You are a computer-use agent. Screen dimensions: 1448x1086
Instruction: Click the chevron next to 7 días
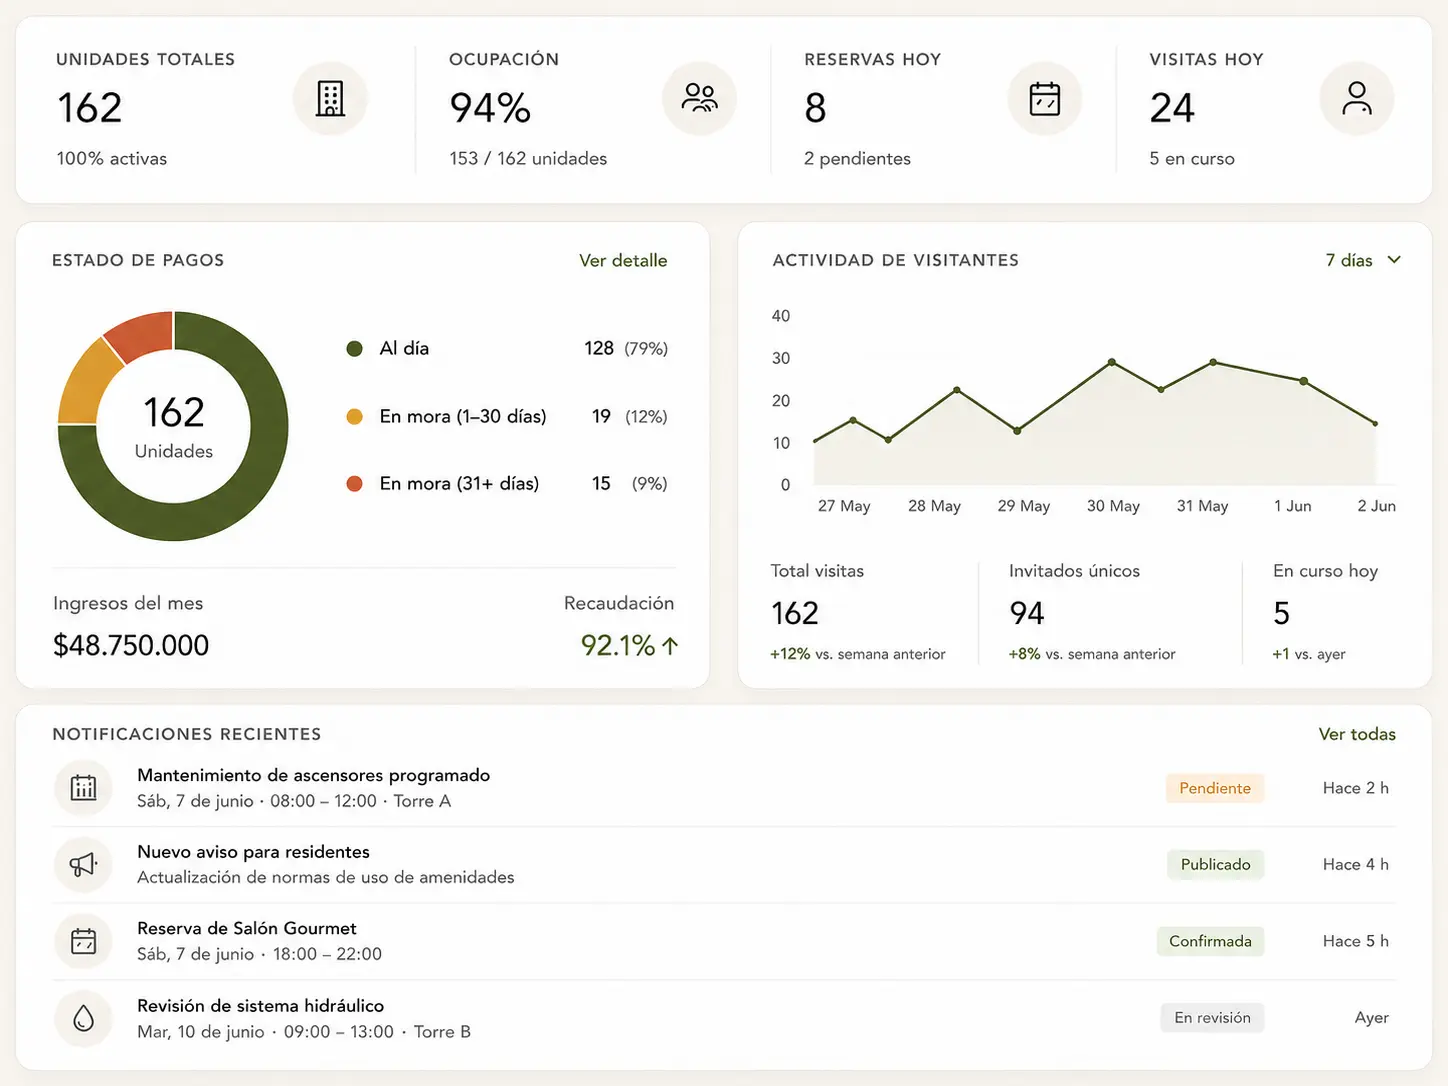[1394, 260]
